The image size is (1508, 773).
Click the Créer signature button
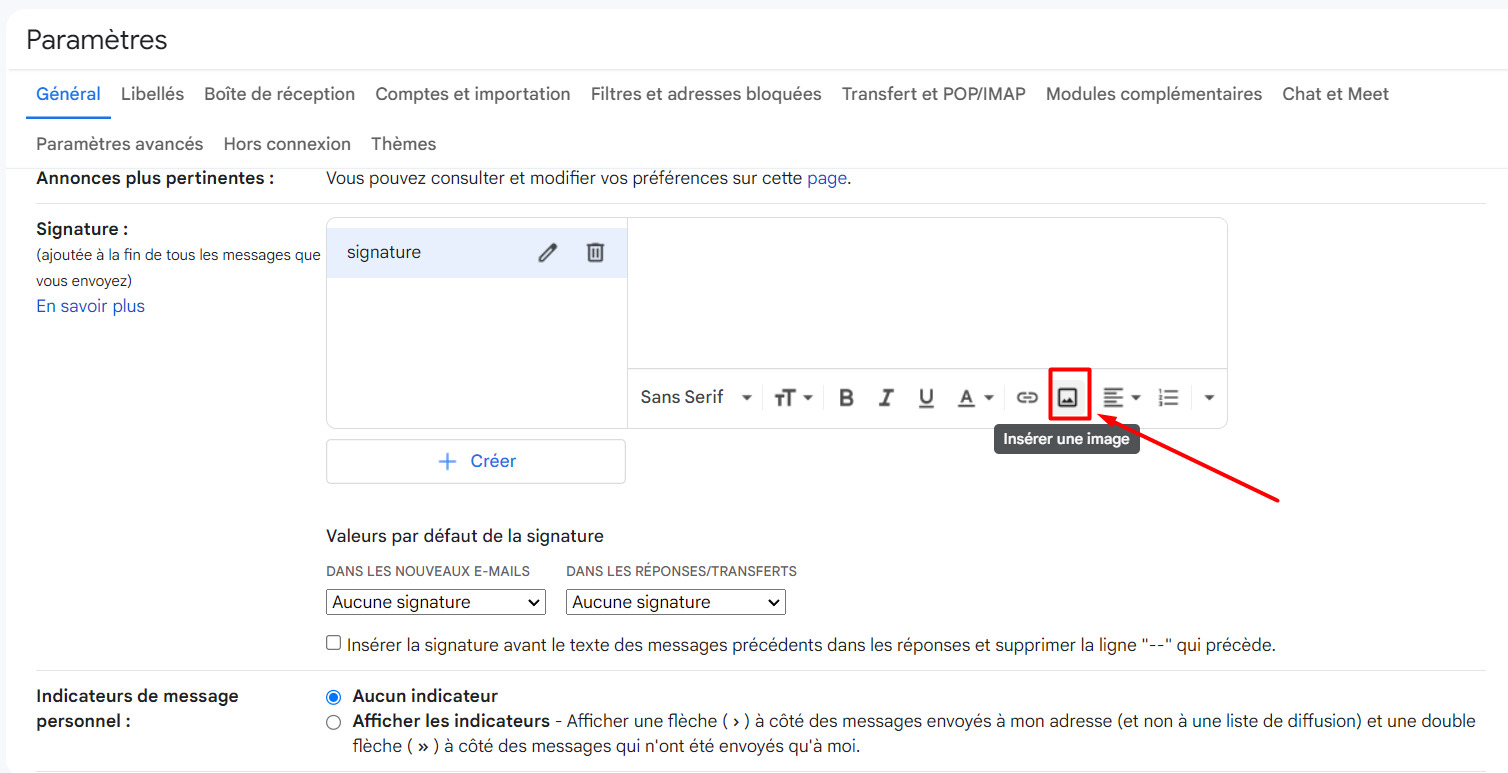tap(476, 461)
